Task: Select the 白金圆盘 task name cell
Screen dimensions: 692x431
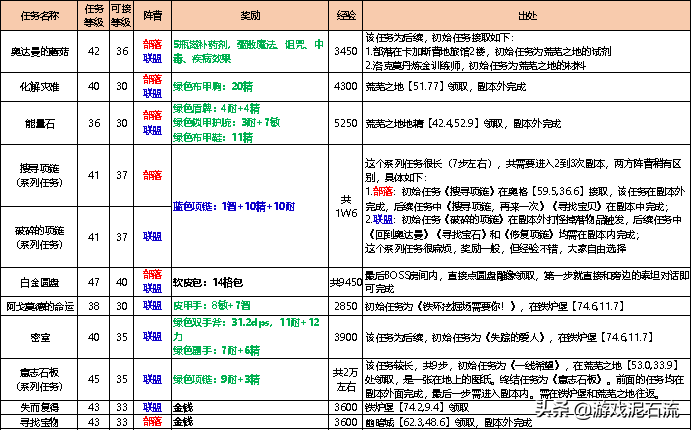Action: (39, 282)
